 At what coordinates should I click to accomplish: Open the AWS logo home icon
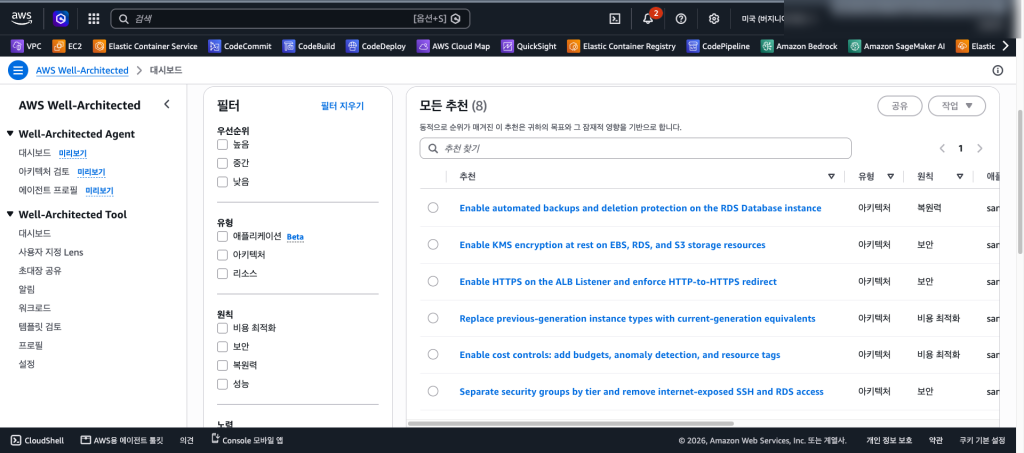point(22,18)
